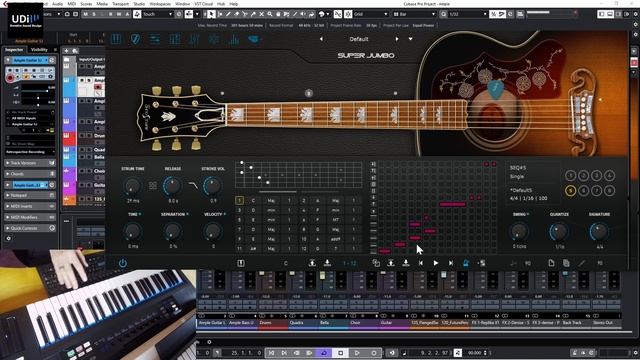Screen dimensions: 640x360
Task: Open the Ample Guitar tab player icon
Action: [253, 39]
